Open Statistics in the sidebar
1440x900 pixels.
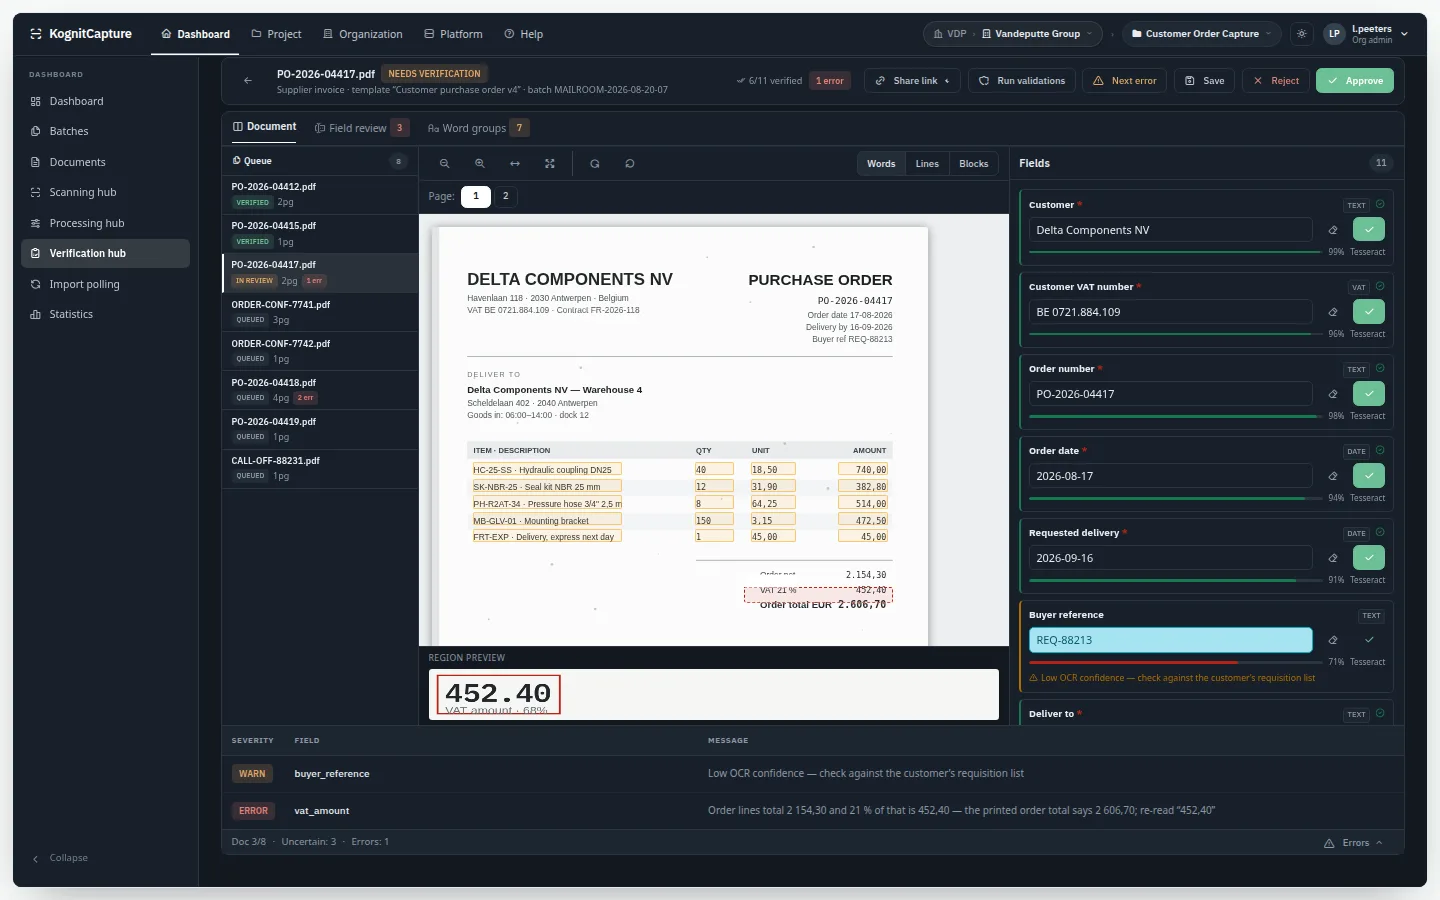pyautogui.click(x=105, y=315)
